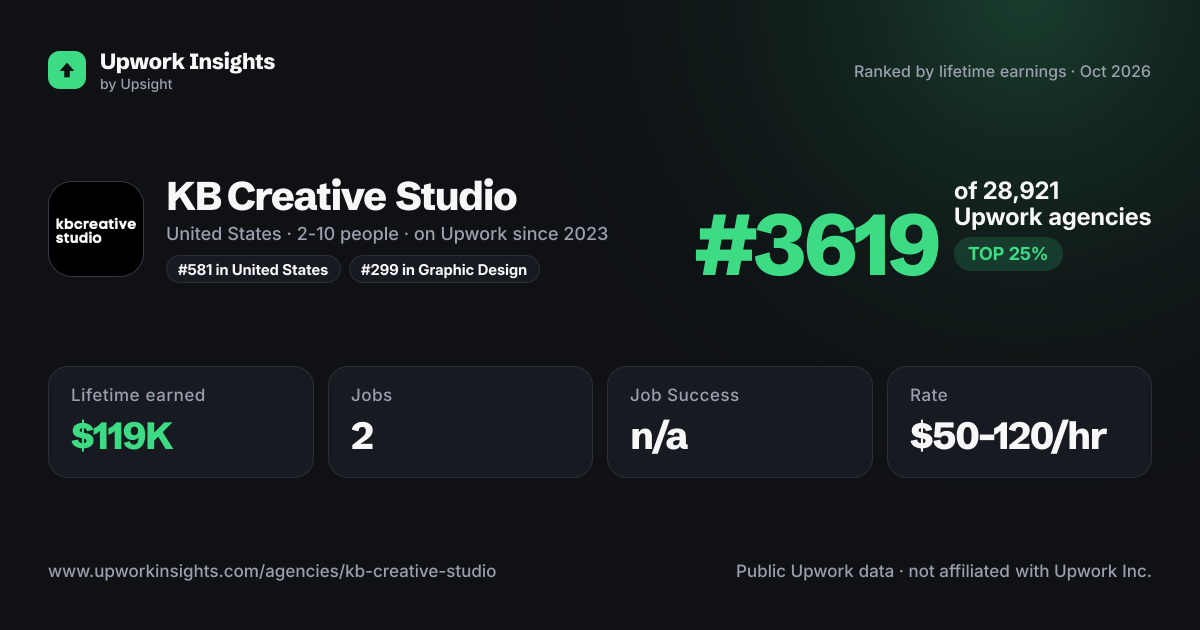This screenshot has width=1200, height=630.
Task: Click 'of 28,921 Upwork agencies' text
Action: [1052, 204]
